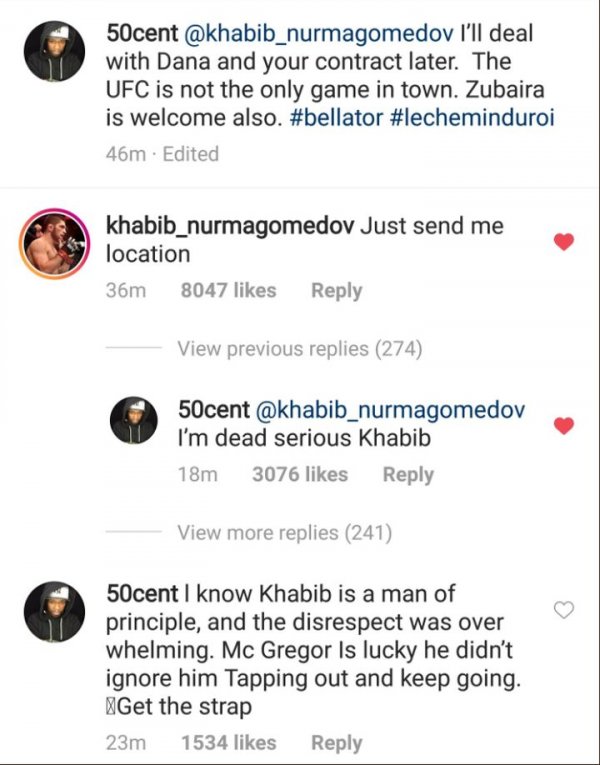600x765 pixels.
Task: Like 50cent's 'man of principle' comment
Action: 564,610
